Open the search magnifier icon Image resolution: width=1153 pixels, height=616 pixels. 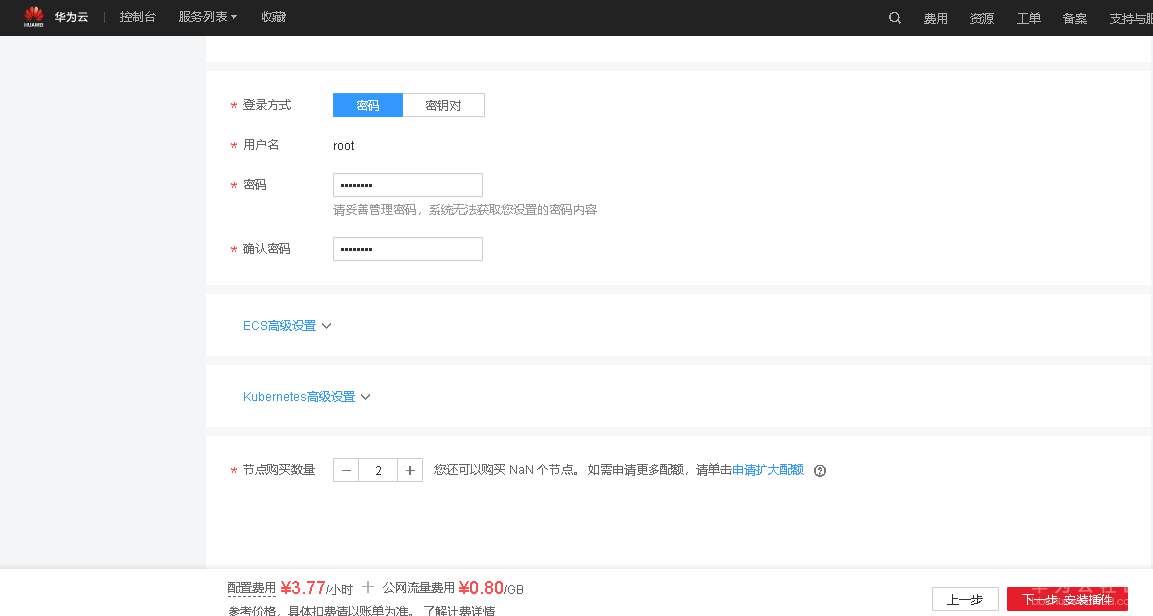click(x=894, y=18)
